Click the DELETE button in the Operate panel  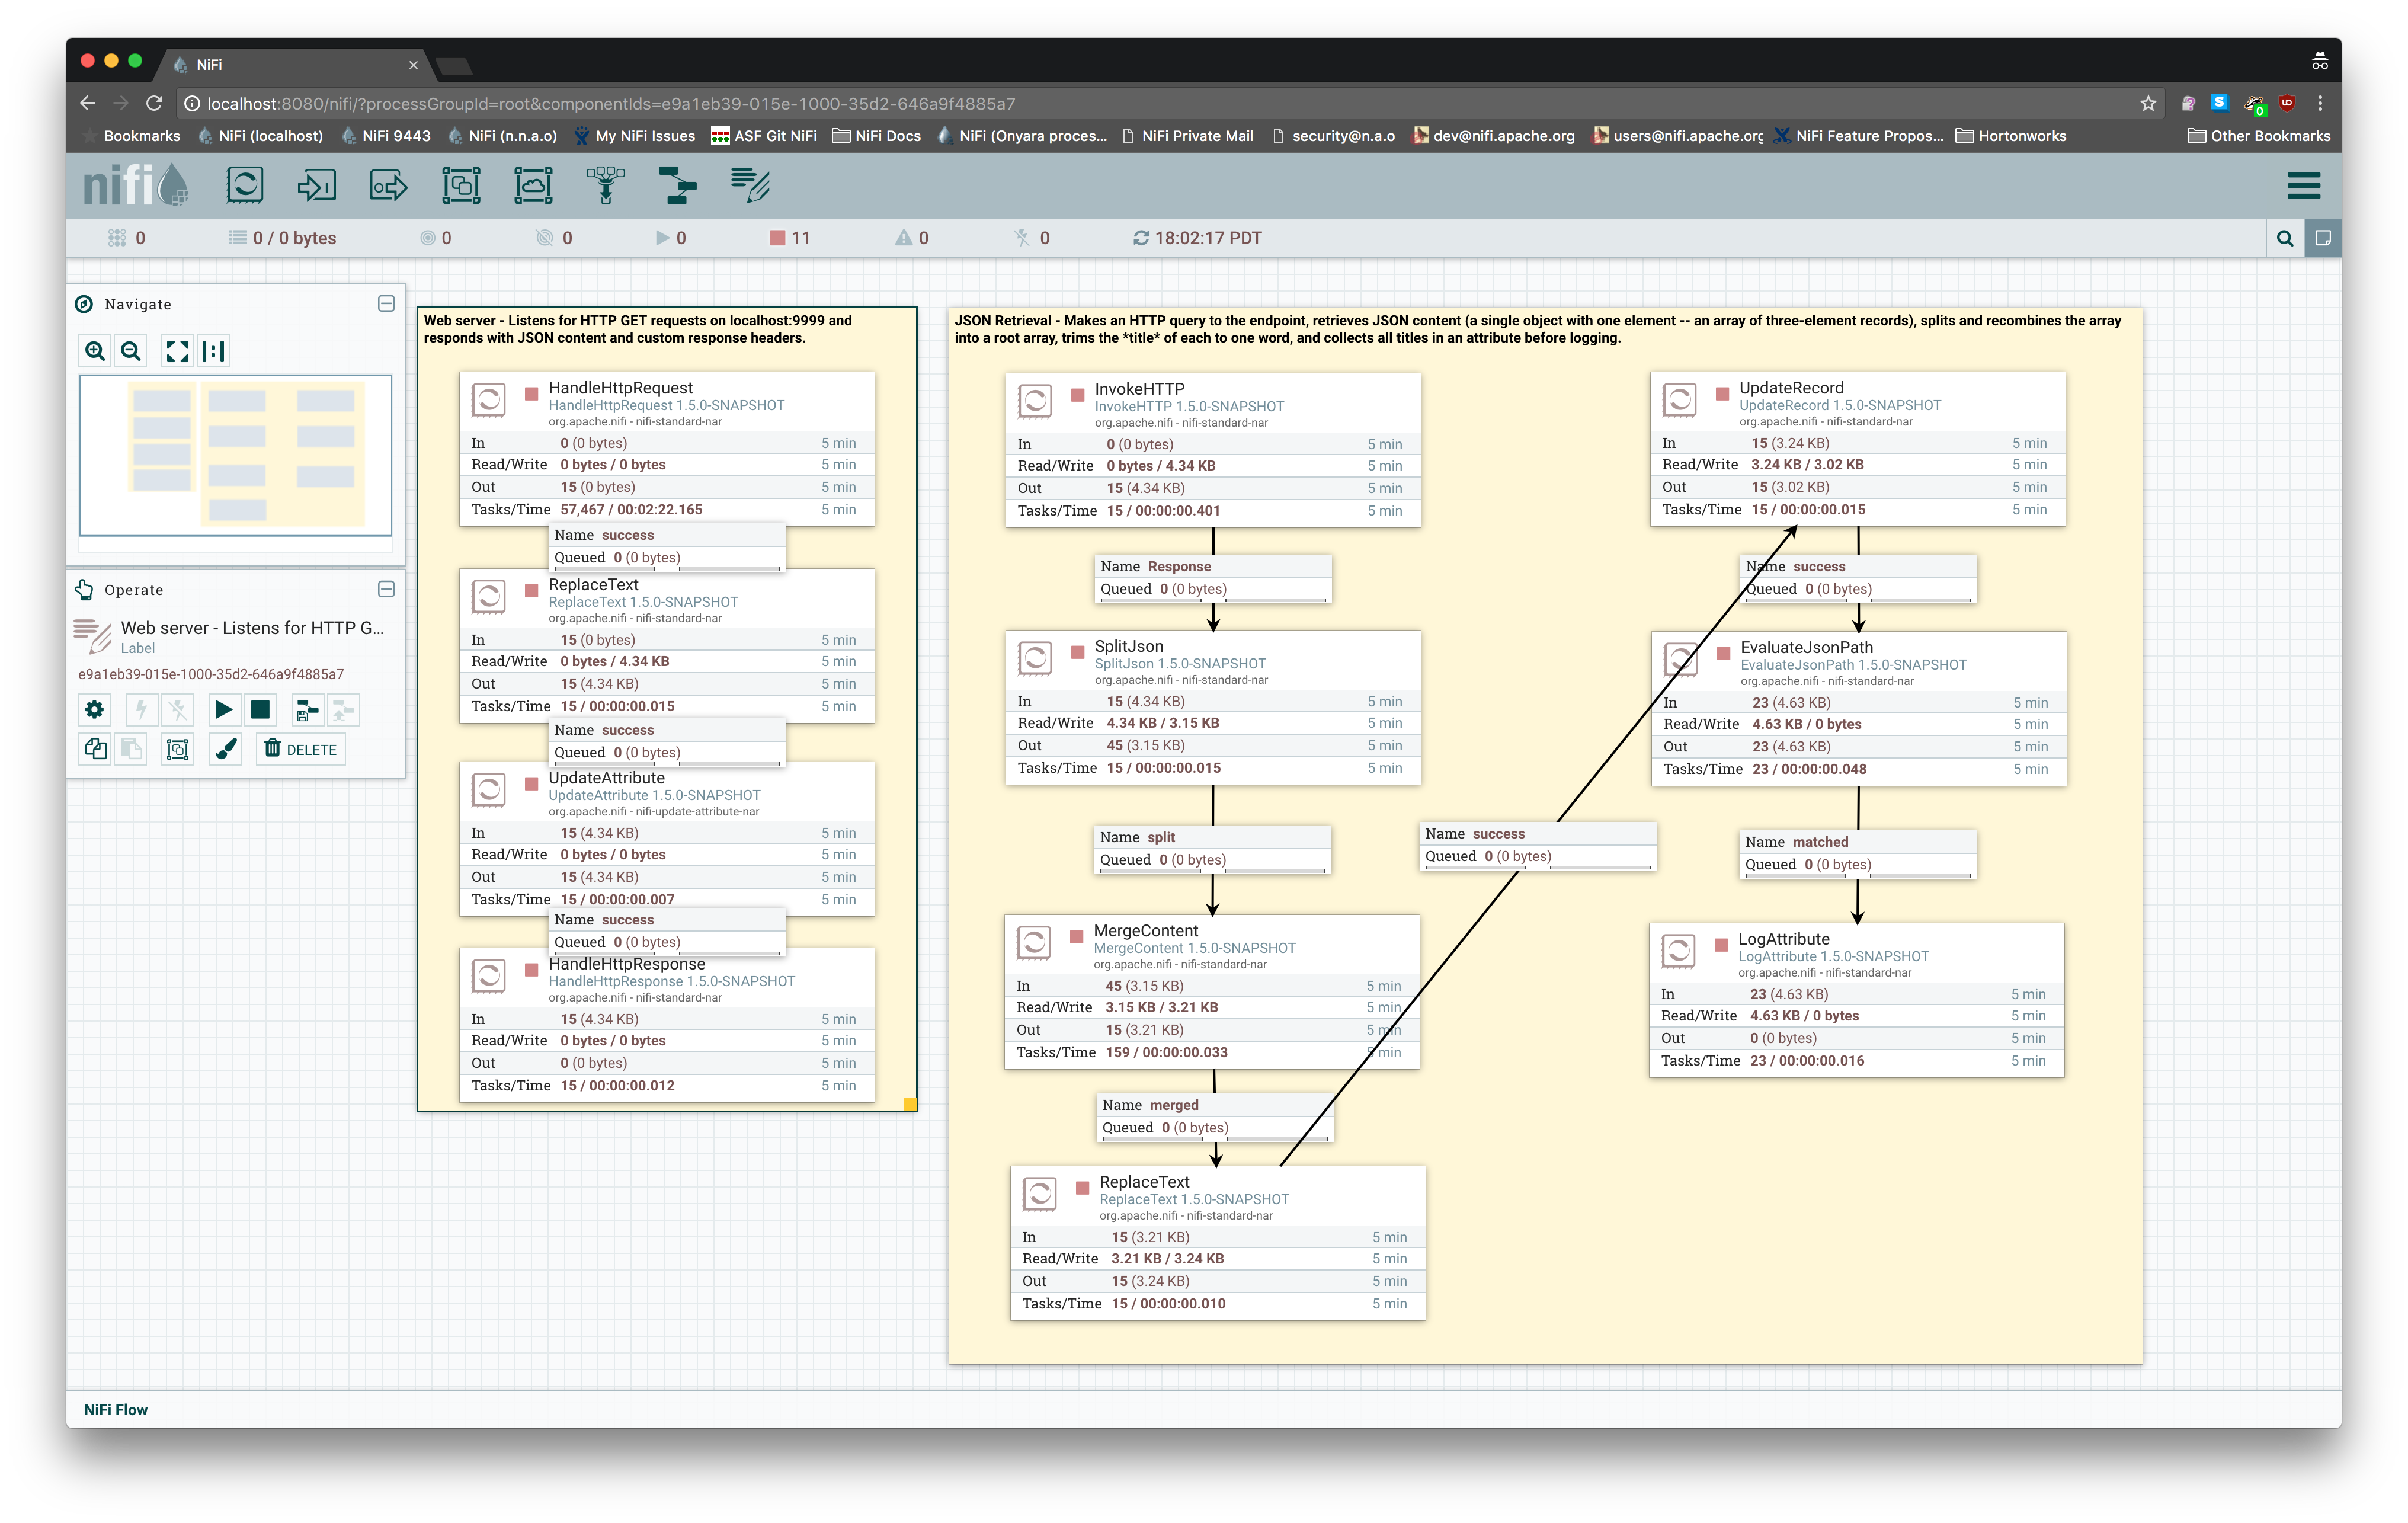pyautogui.click(x=300, y=748)
